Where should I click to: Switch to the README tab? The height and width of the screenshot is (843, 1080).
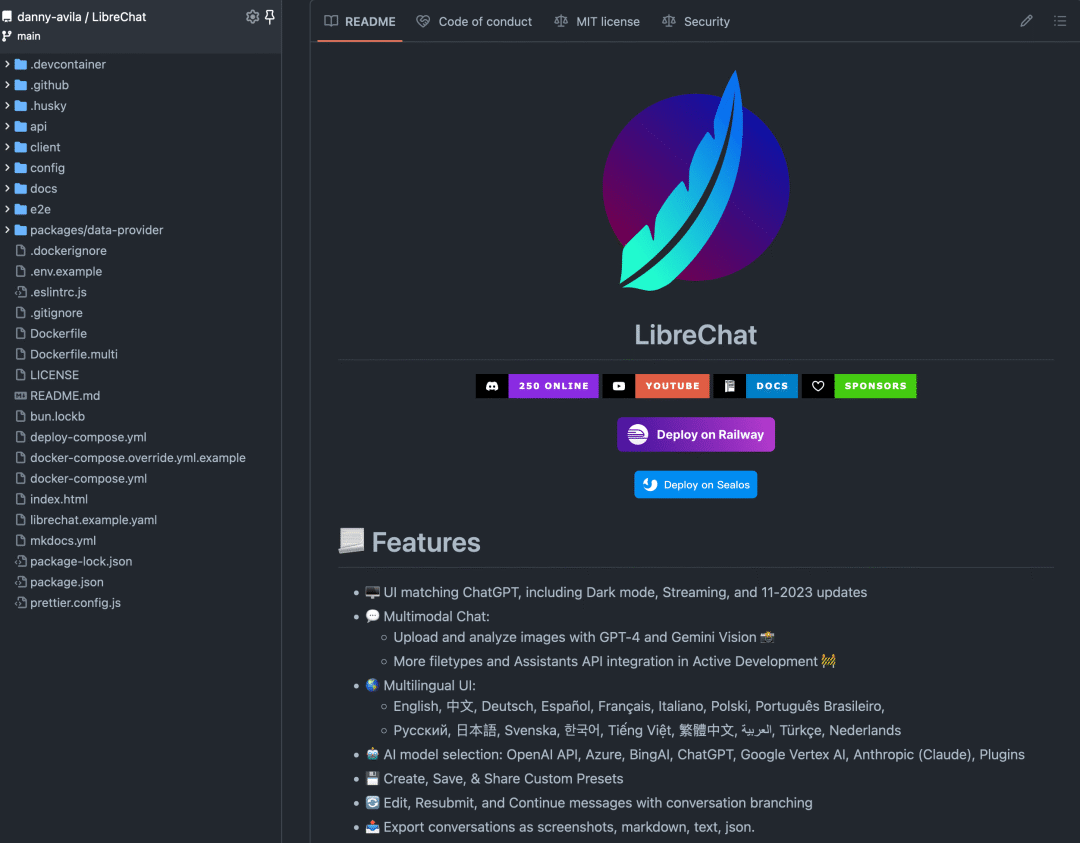point(360,21)
